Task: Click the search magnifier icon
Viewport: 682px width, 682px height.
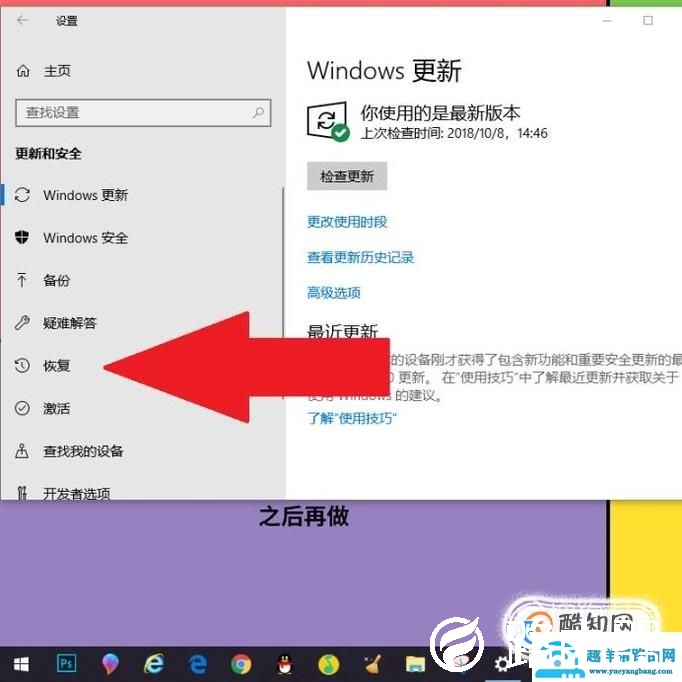Action: click(258, 113)
